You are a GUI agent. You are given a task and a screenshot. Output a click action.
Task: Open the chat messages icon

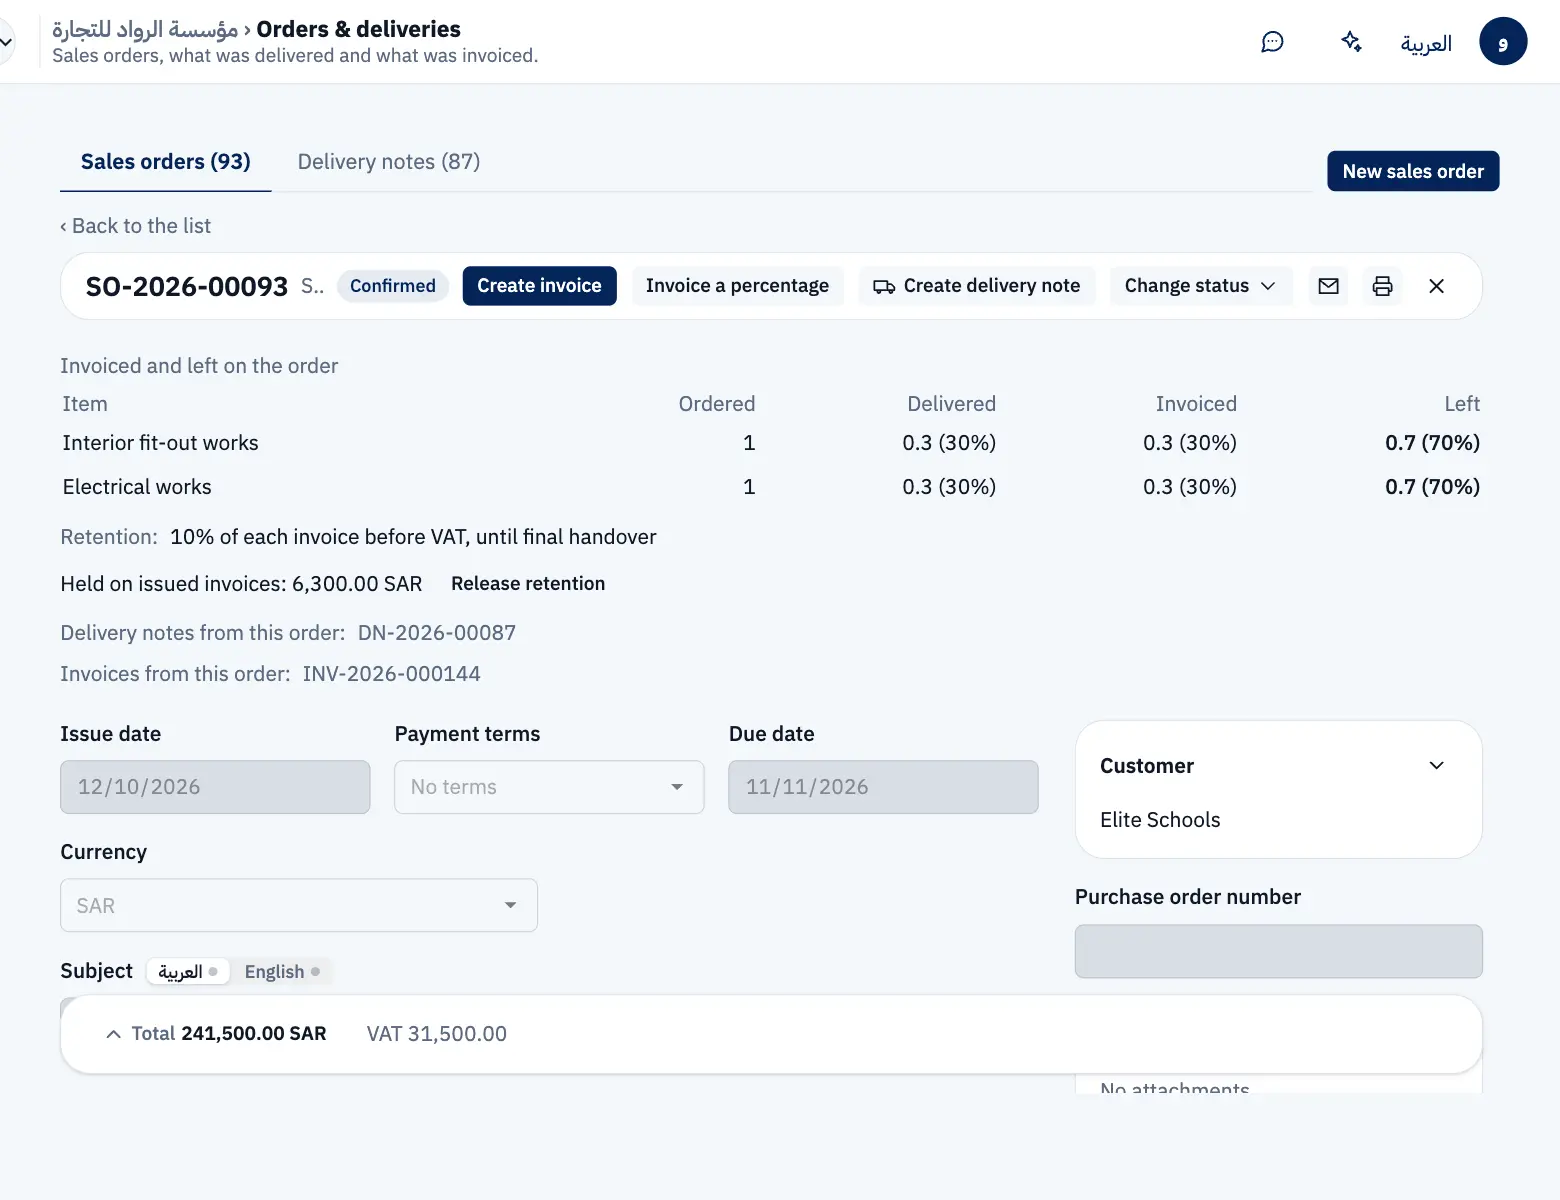pos(1272,42)
